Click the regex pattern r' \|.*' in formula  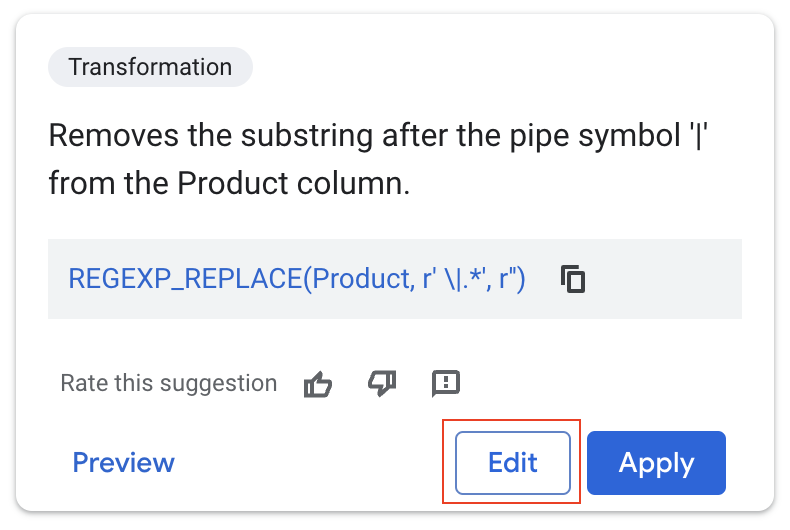pos(453,278)
